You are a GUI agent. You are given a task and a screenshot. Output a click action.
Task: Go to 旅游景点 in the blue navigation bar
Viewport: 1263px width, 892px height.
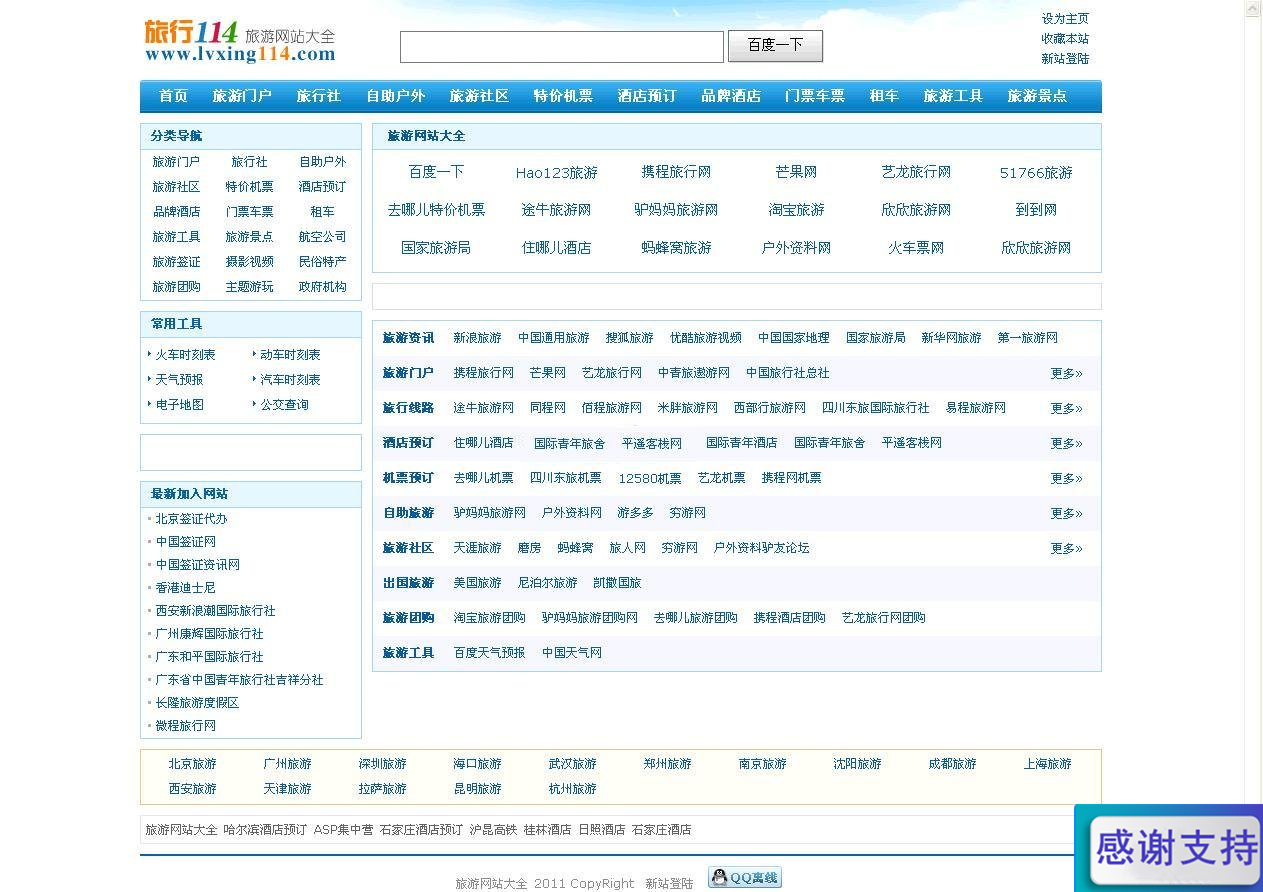click(x=1037, y=96)
